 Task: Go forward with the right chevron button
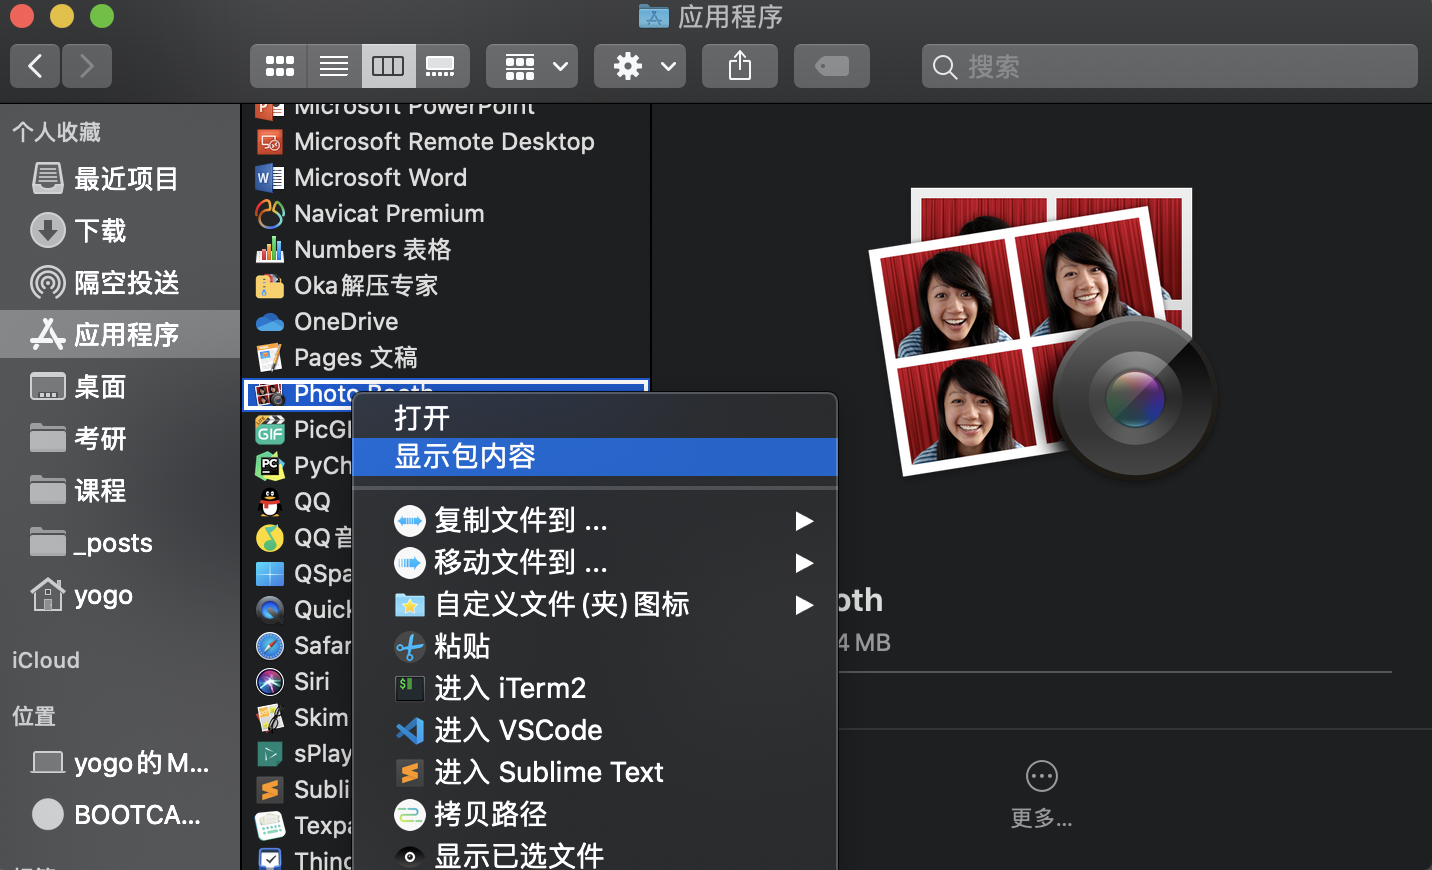point(87,66)
